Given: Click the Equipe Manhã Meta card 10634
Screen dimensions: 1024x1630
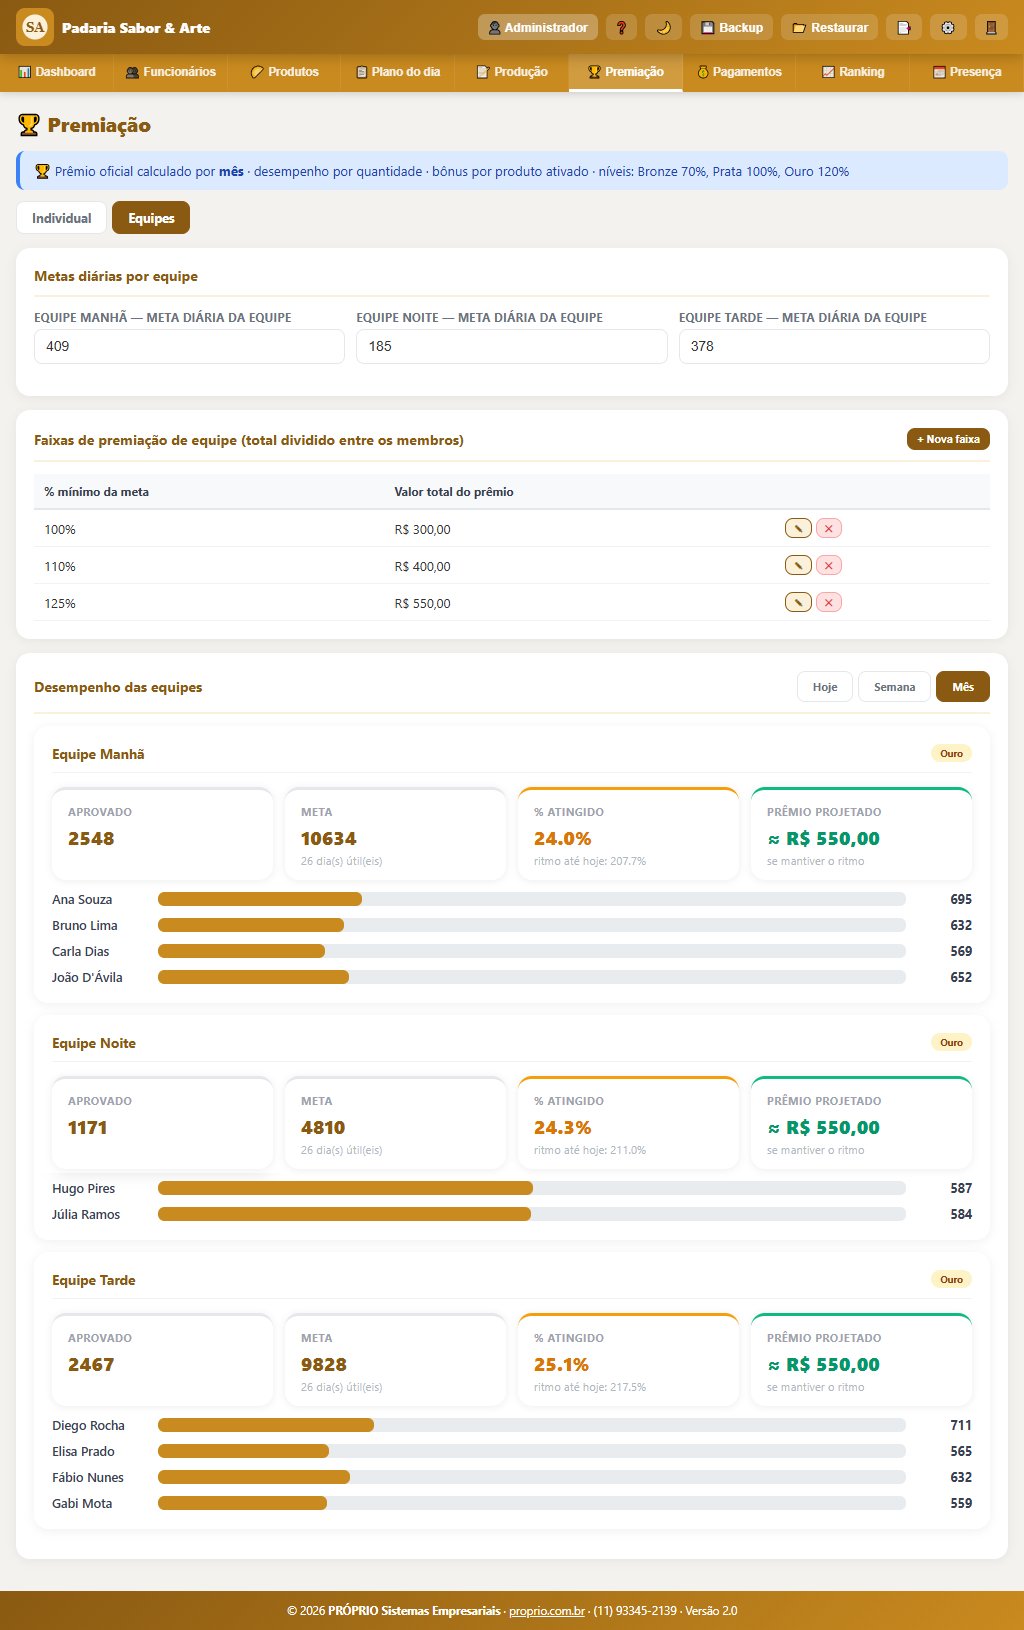Looking at the screenshot, I should coord(395,834).
